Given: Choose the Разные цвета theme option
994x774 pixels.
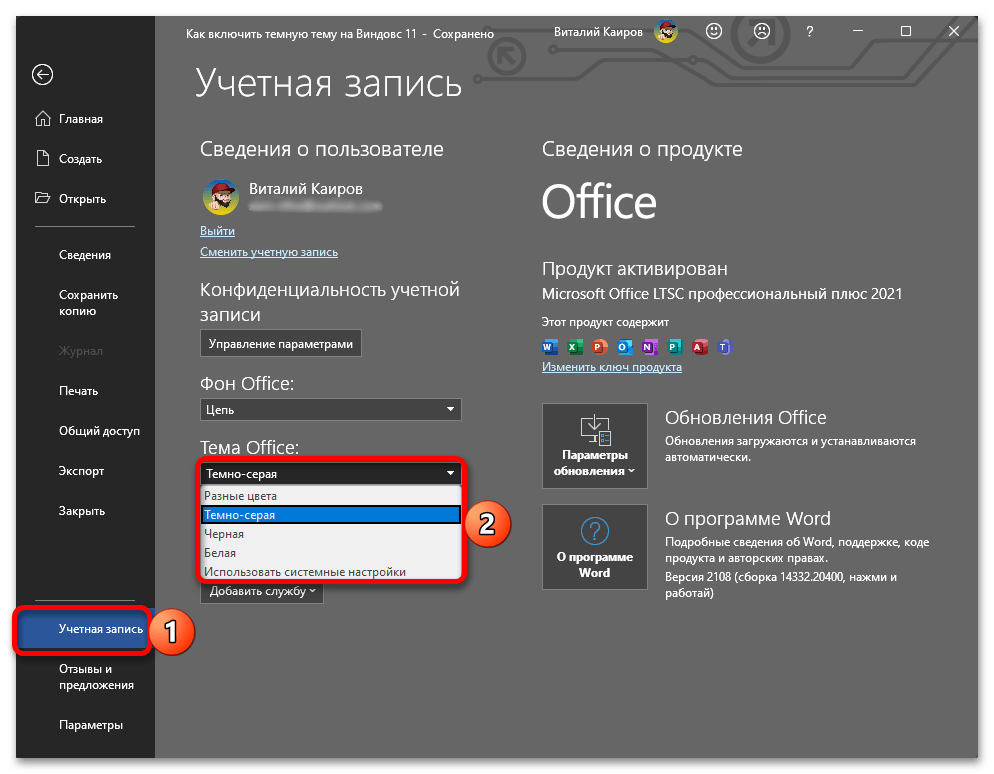Looking at the screenshot, I should (331, 496).
